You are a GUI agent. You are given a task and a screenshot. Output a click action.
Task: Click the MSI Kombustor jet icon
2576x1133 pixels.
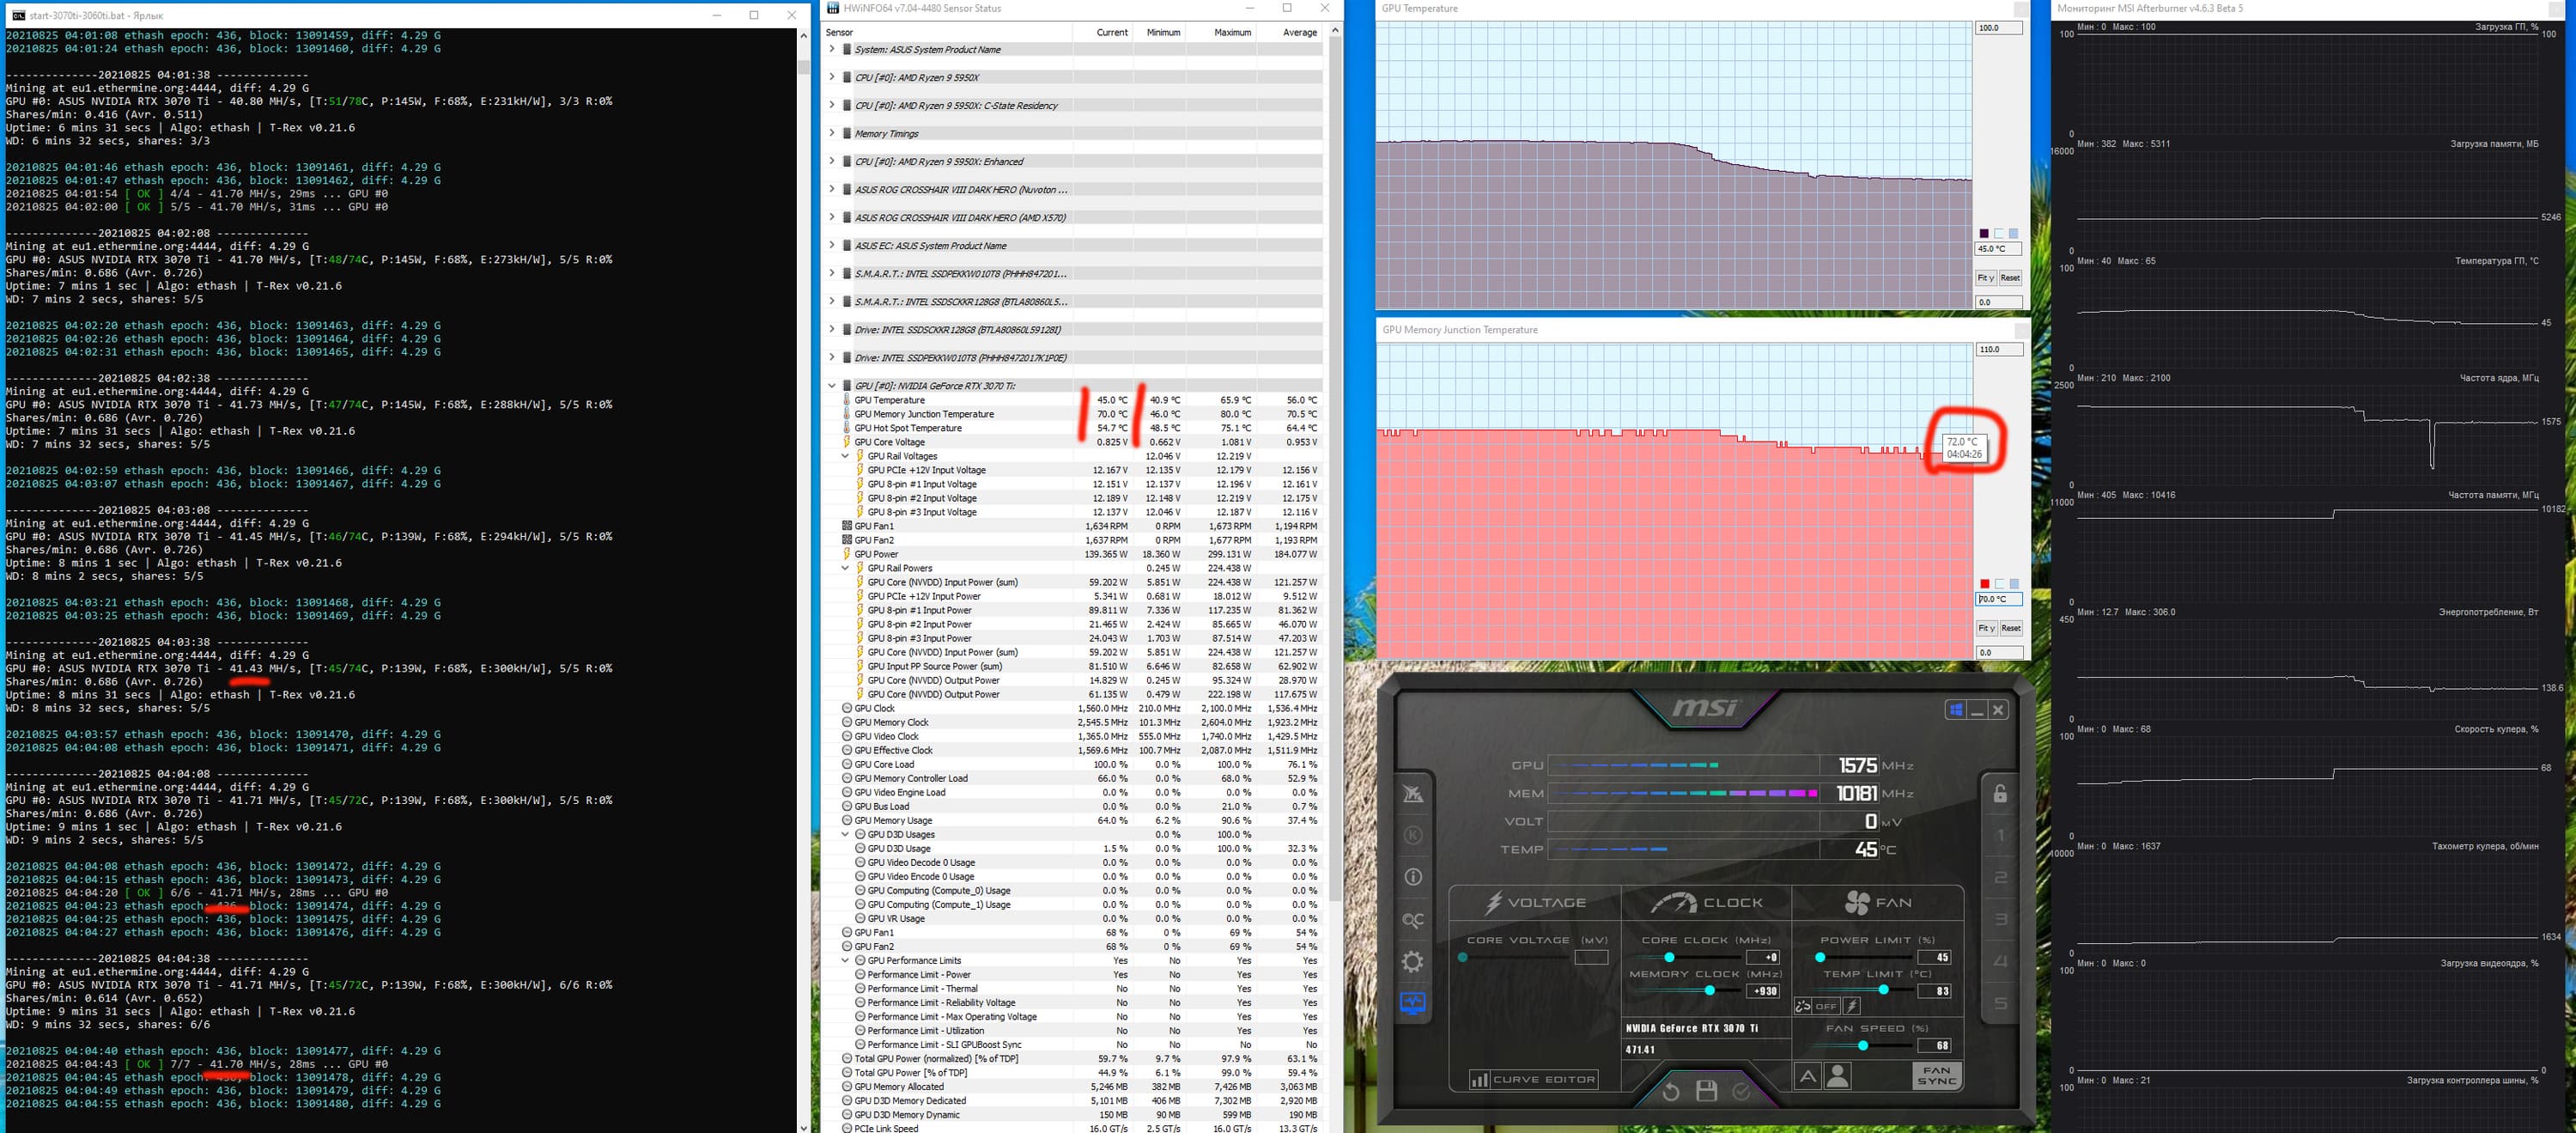1412,793
